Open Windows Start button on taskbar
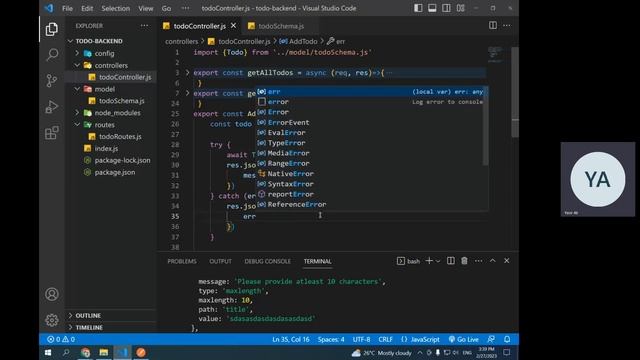The image size is (640, 360). (48, 352)
